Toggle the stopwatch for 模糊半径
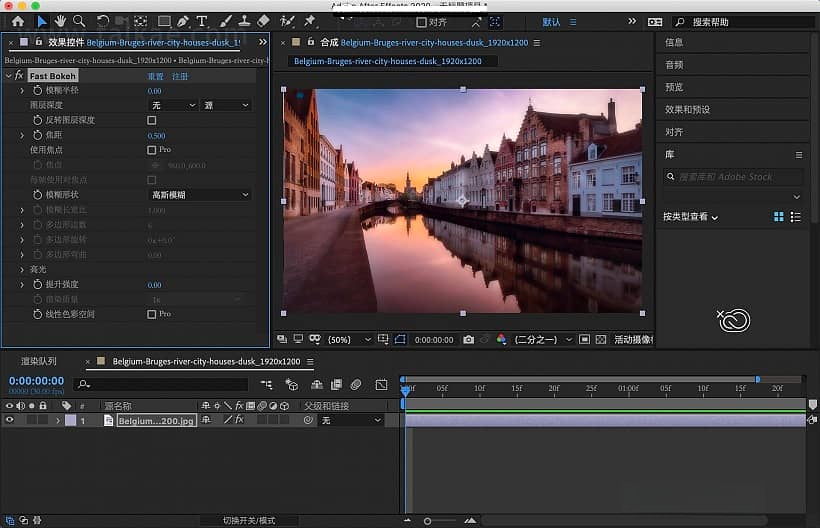The width and height of the screenshot is (820, 528). tap(37, 90)
